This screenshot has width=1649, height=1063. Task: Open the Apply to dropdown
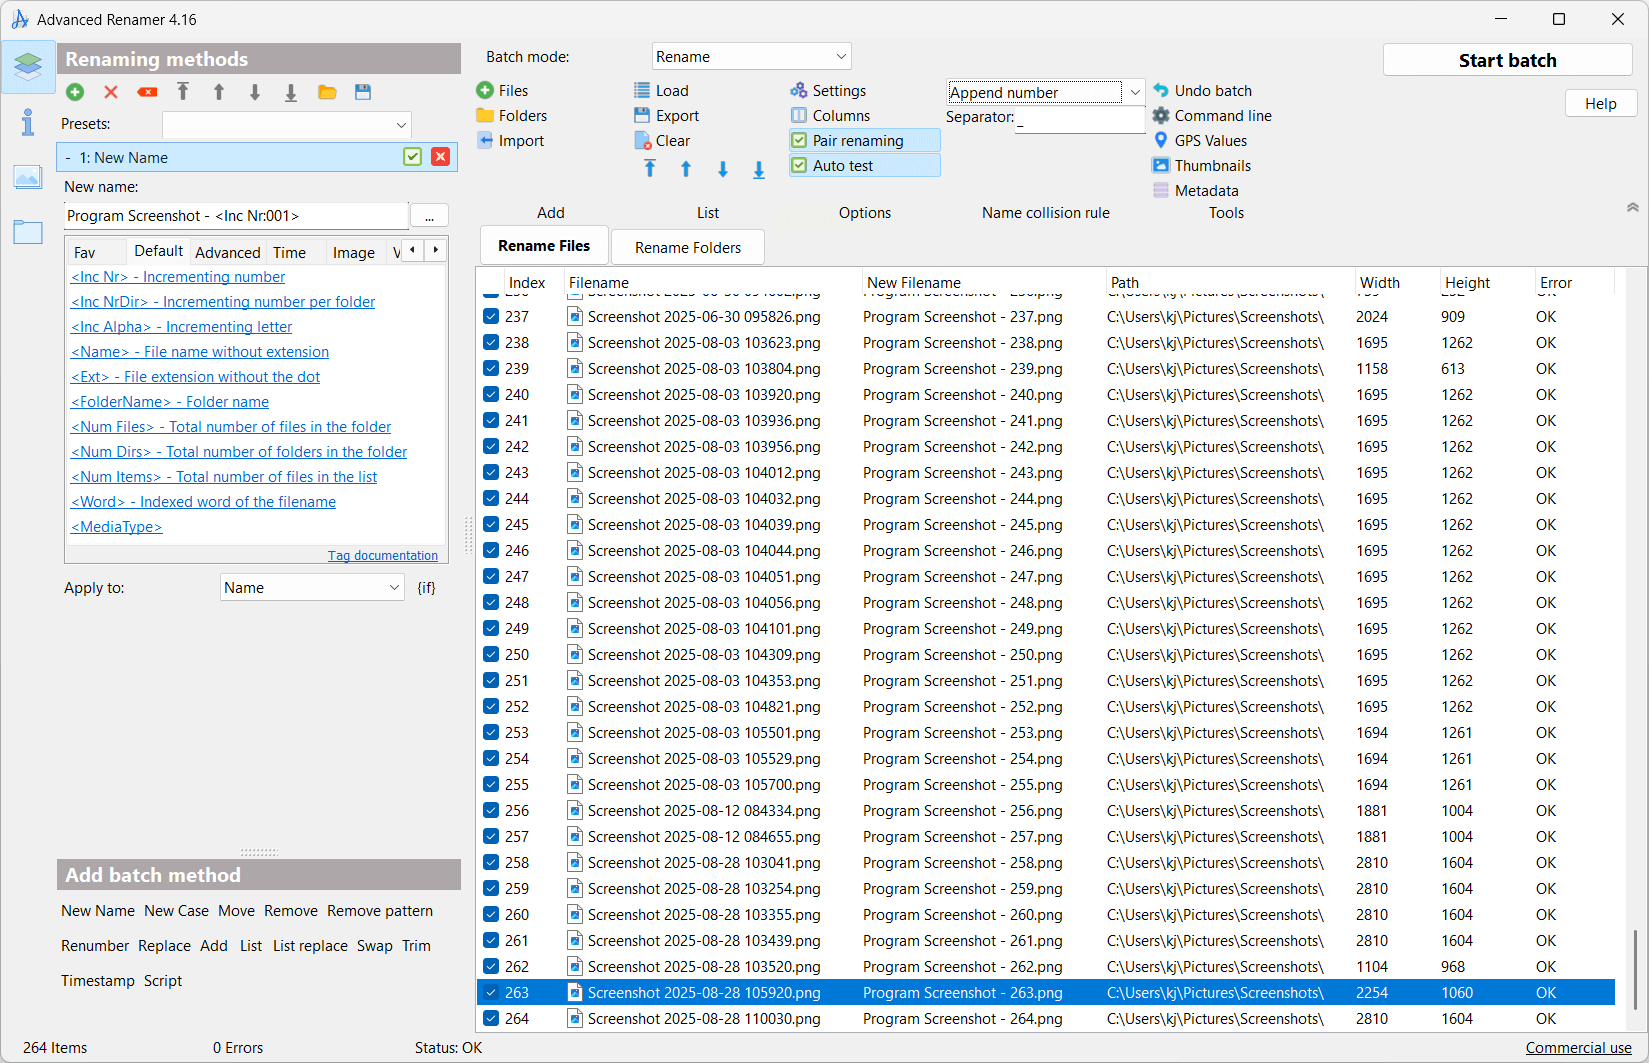tap(311, 588)
